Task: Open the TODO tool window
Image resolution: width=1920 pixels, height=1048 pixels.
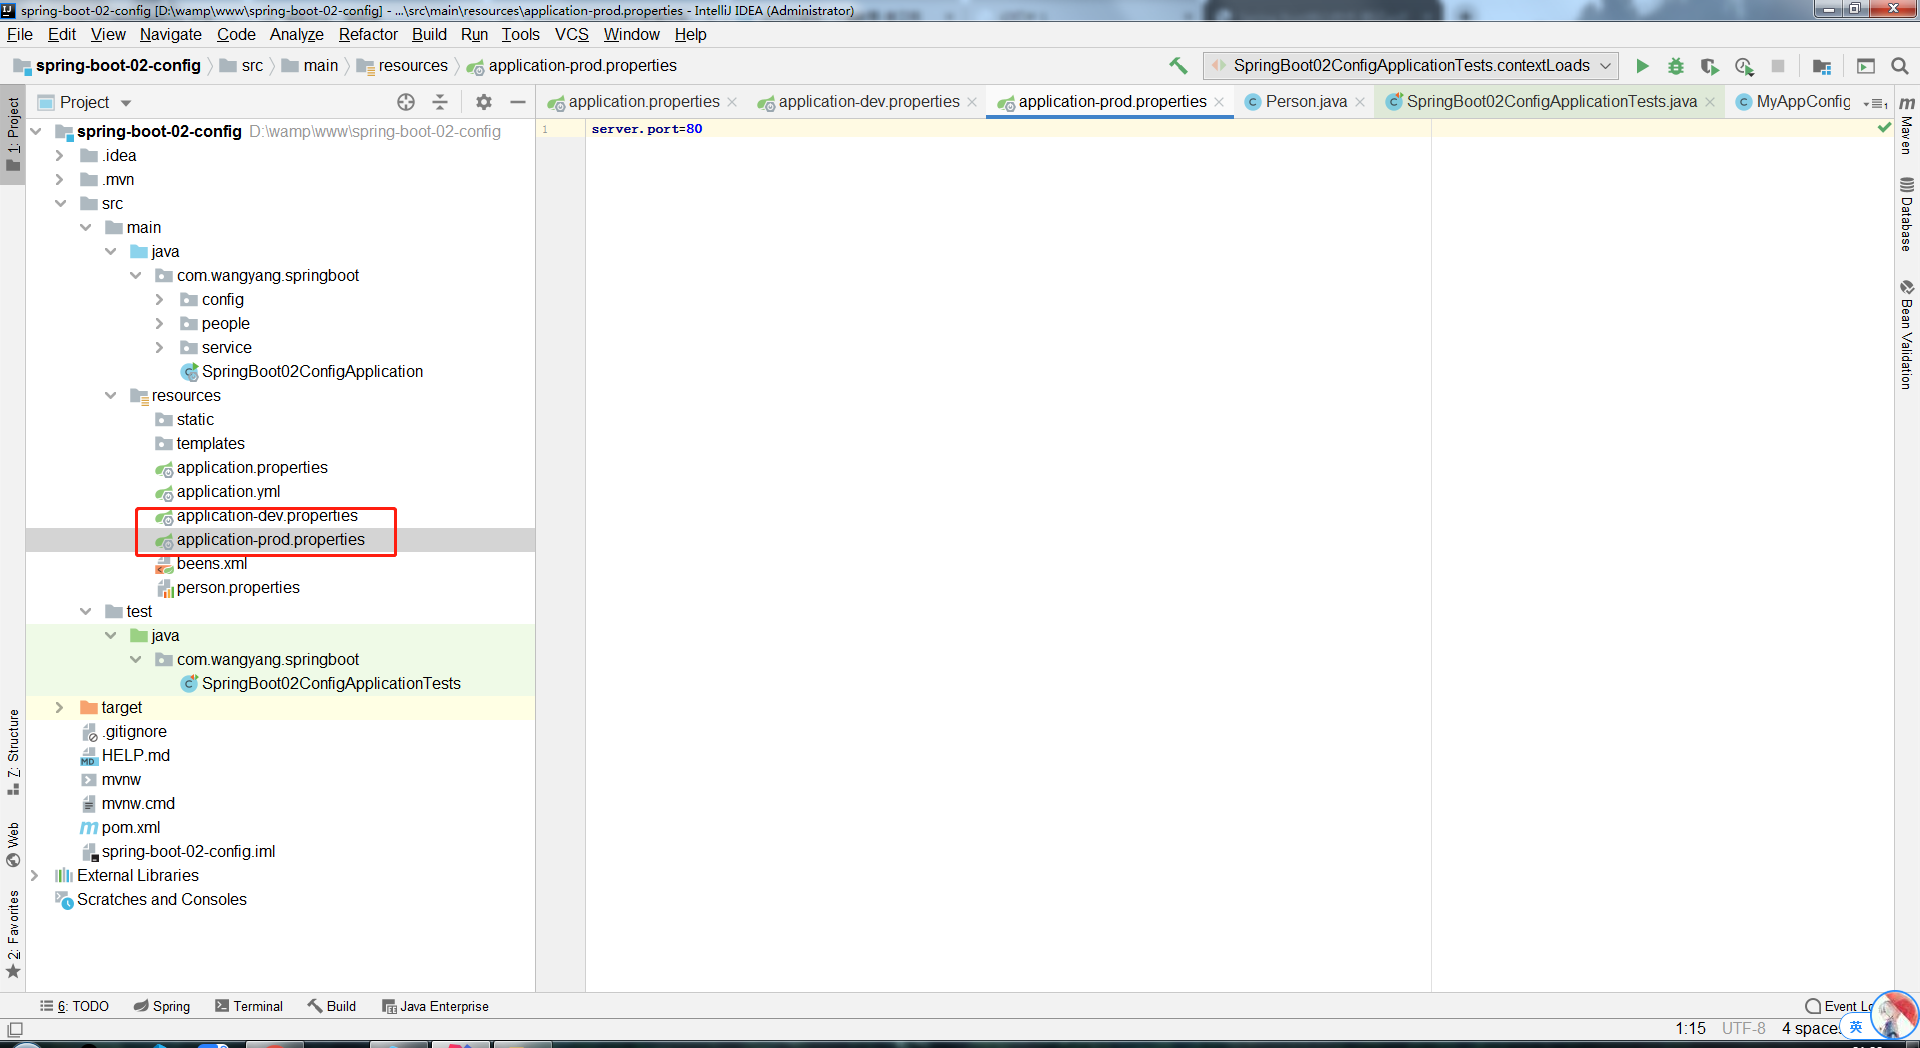Action: (75, 1006)
